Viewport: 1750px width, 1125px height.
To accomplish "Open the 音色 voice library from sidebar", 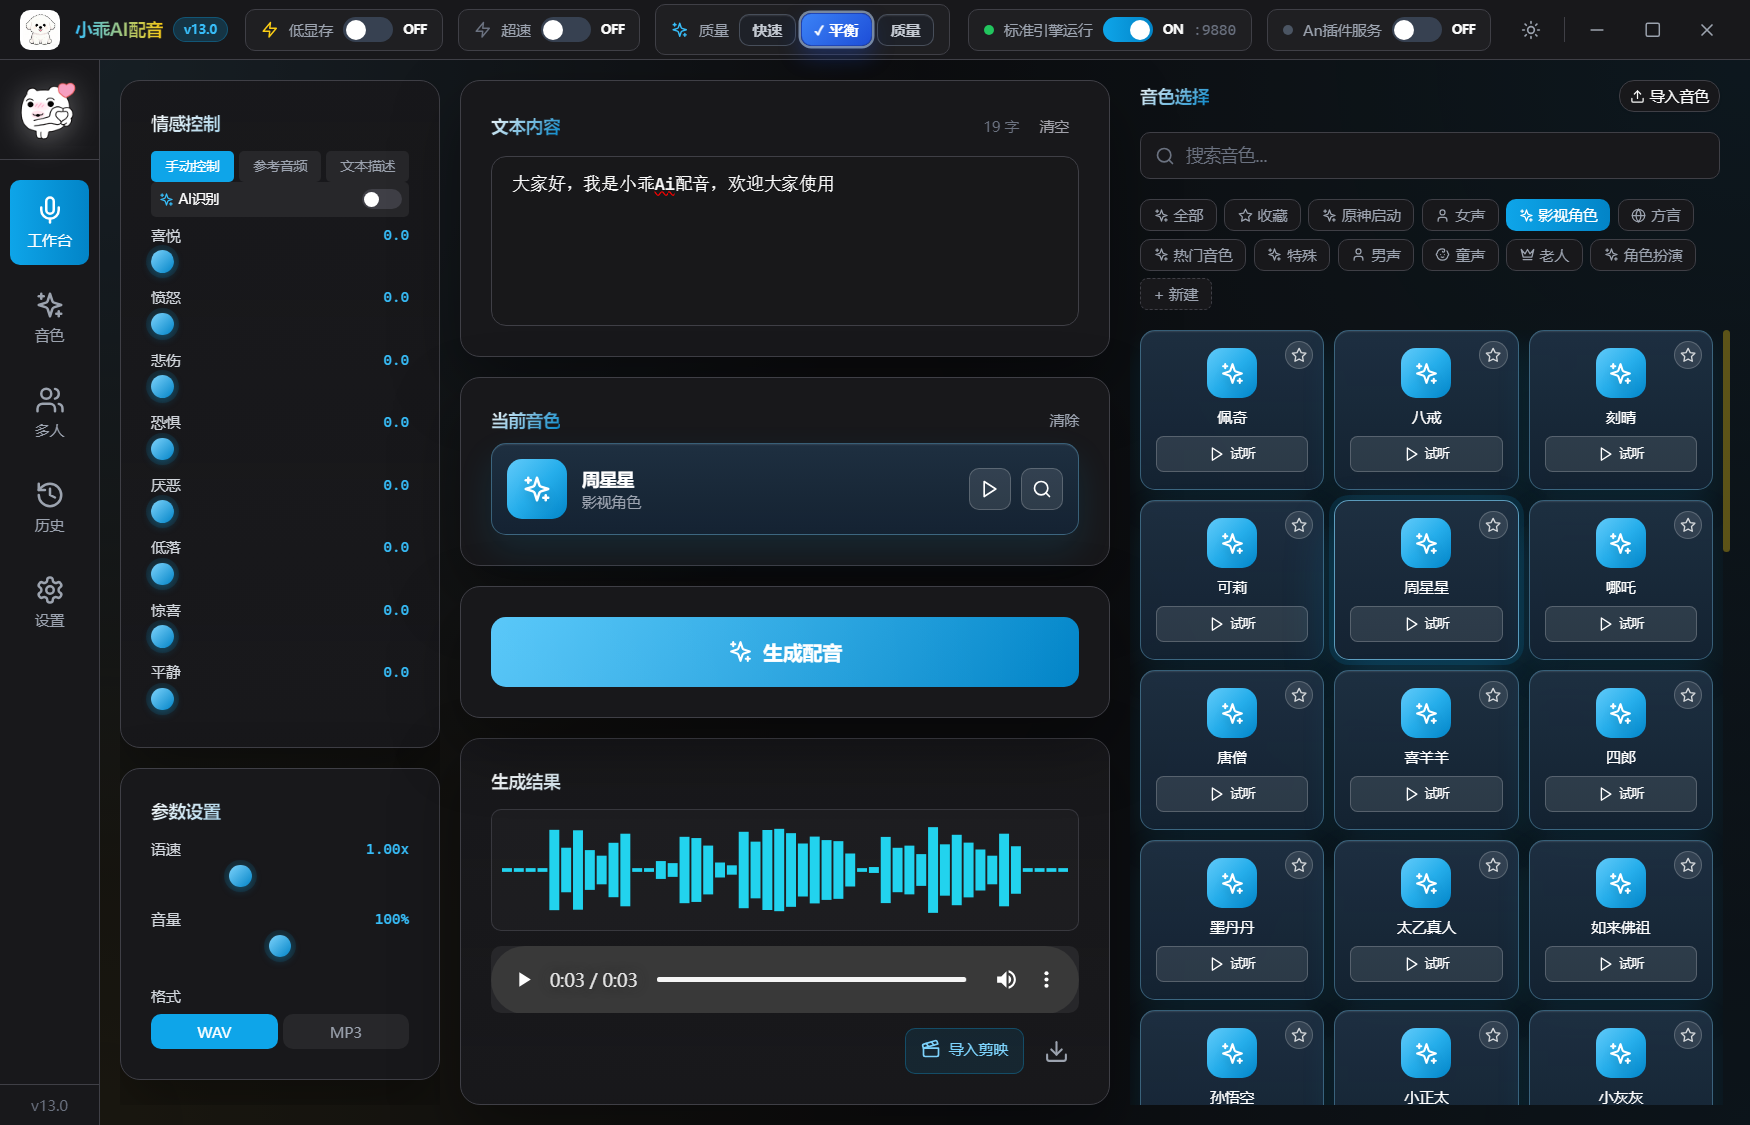I will (x=49, y=318).
